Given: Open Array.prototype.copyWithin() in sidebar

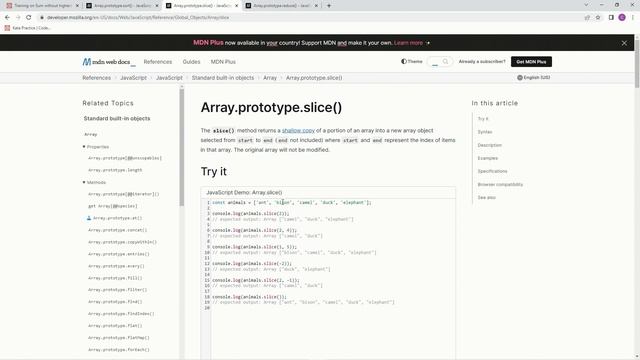Looking at the screenshot, I should [122, 242].
